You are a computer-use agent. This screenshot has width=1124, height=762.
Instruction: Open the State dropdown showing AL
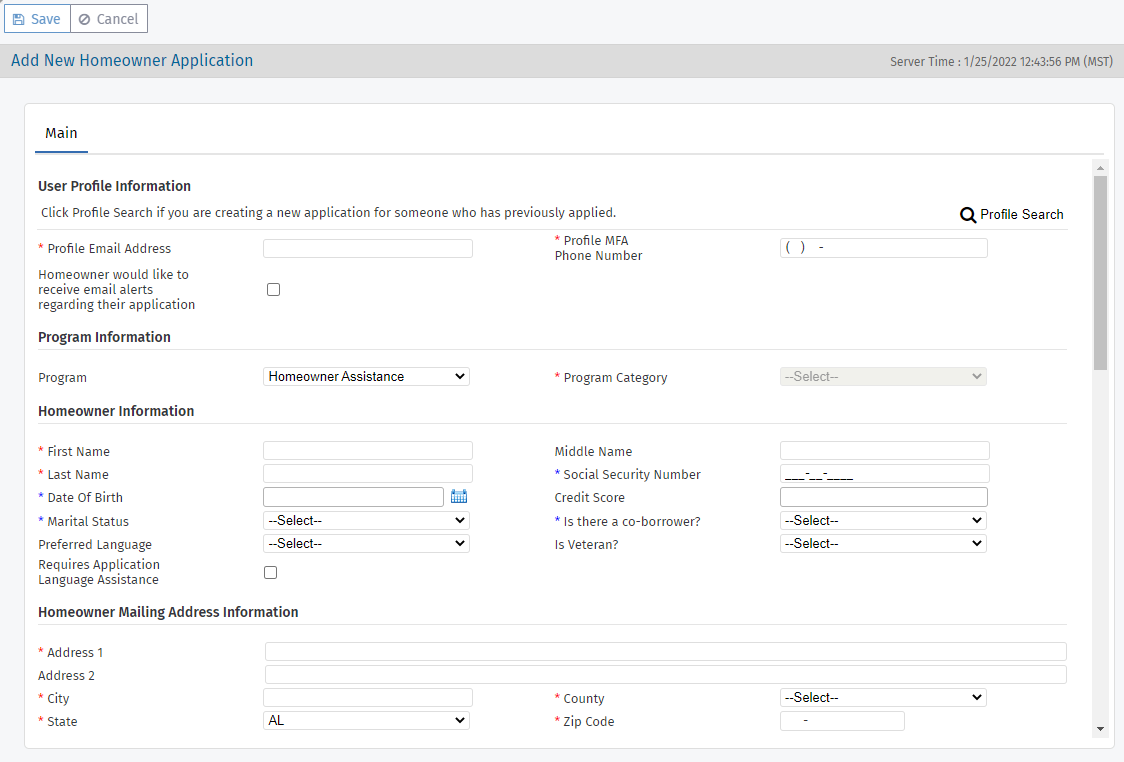(366, 721)
